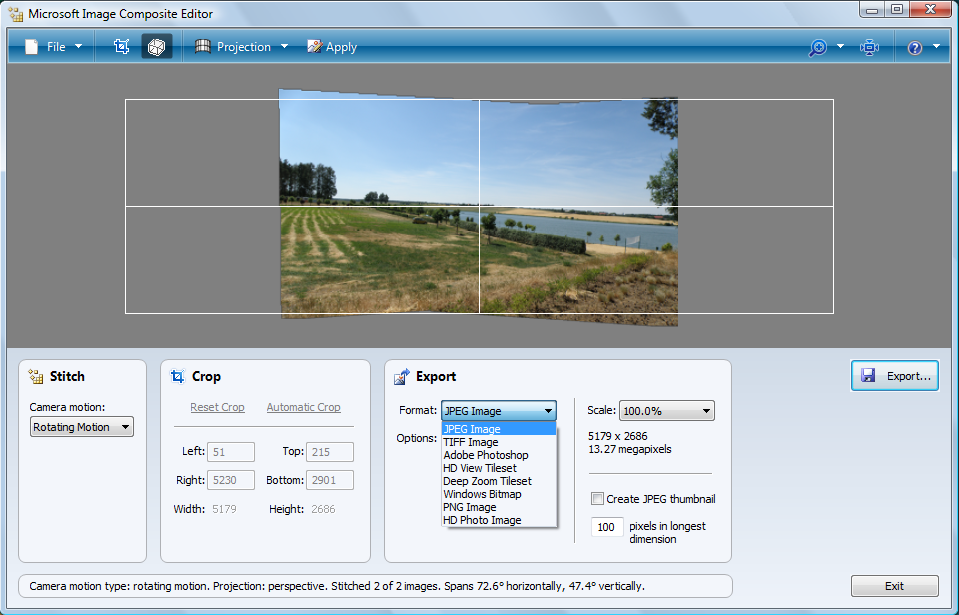The width and height of the screenshot is (959, 615).
Task: Click the Crop panel icon
Action: click(x=177, y=377)
